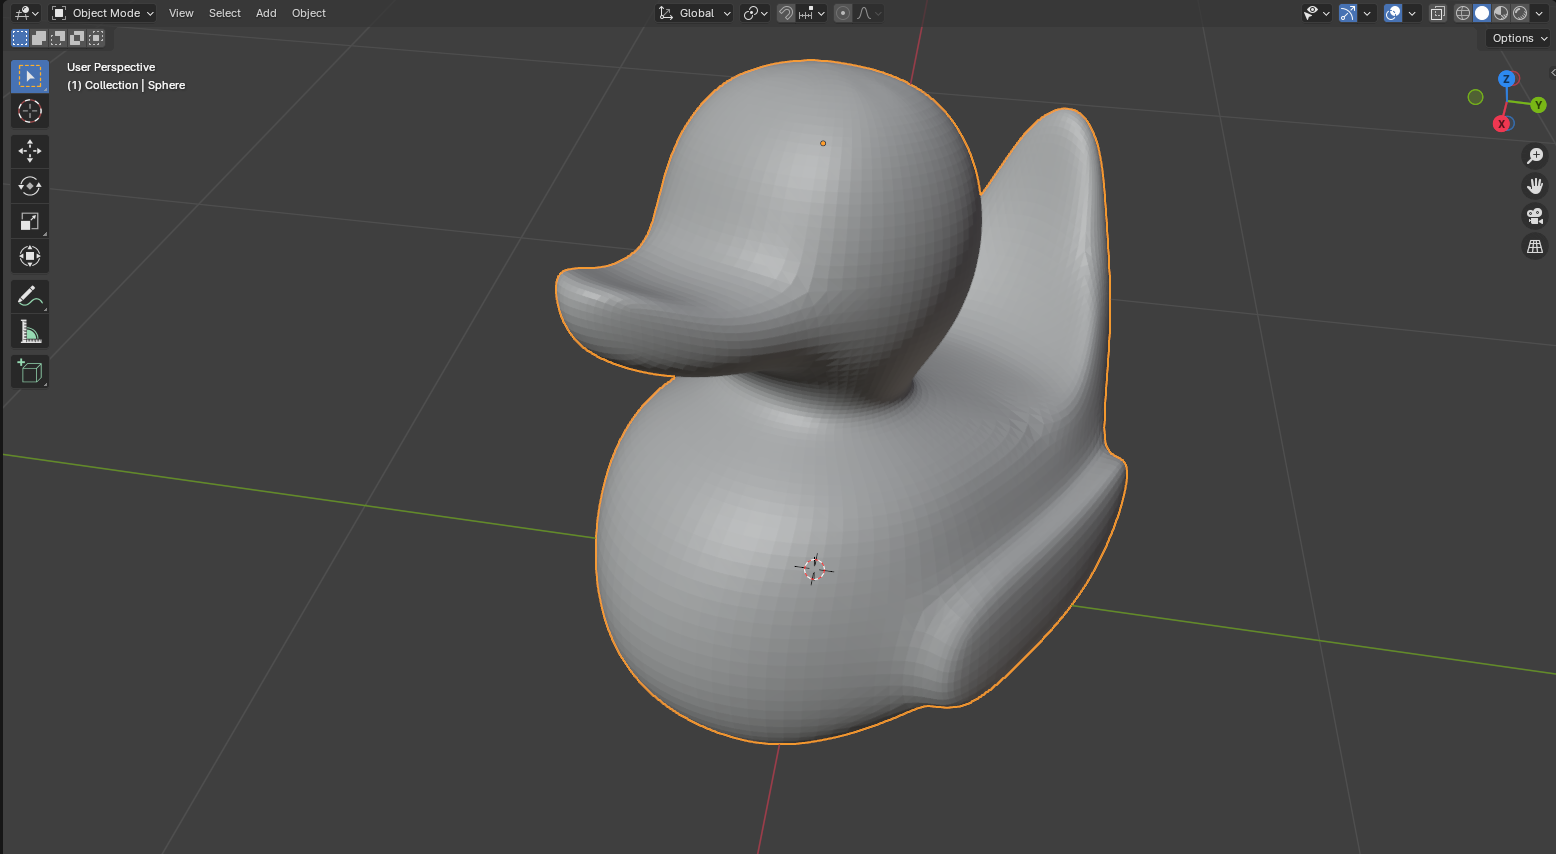Open the Object Mode dropdown

coord(103,13)
